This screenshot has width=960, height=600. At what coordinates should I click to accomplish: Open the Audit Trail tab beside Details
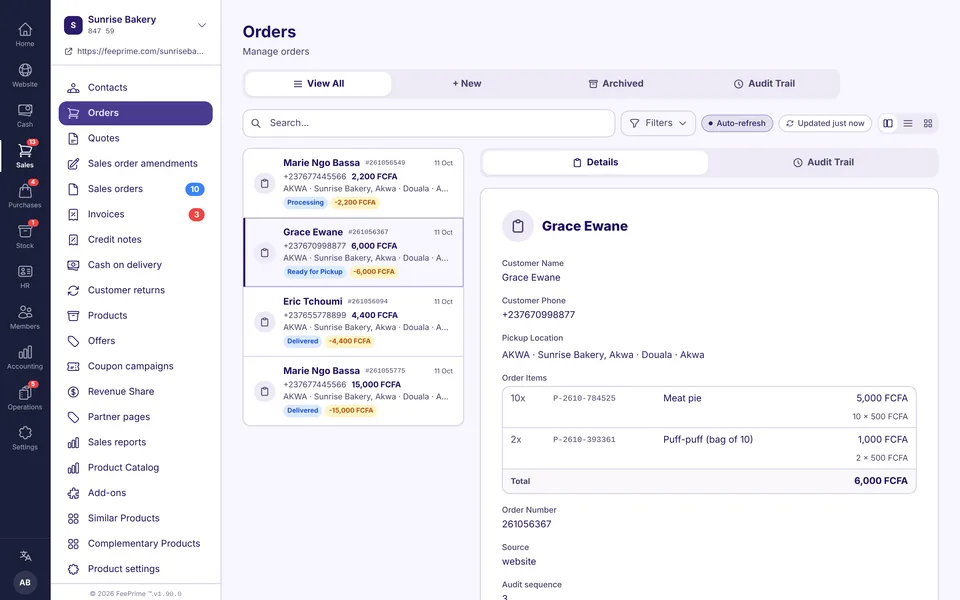click(823, 162)
